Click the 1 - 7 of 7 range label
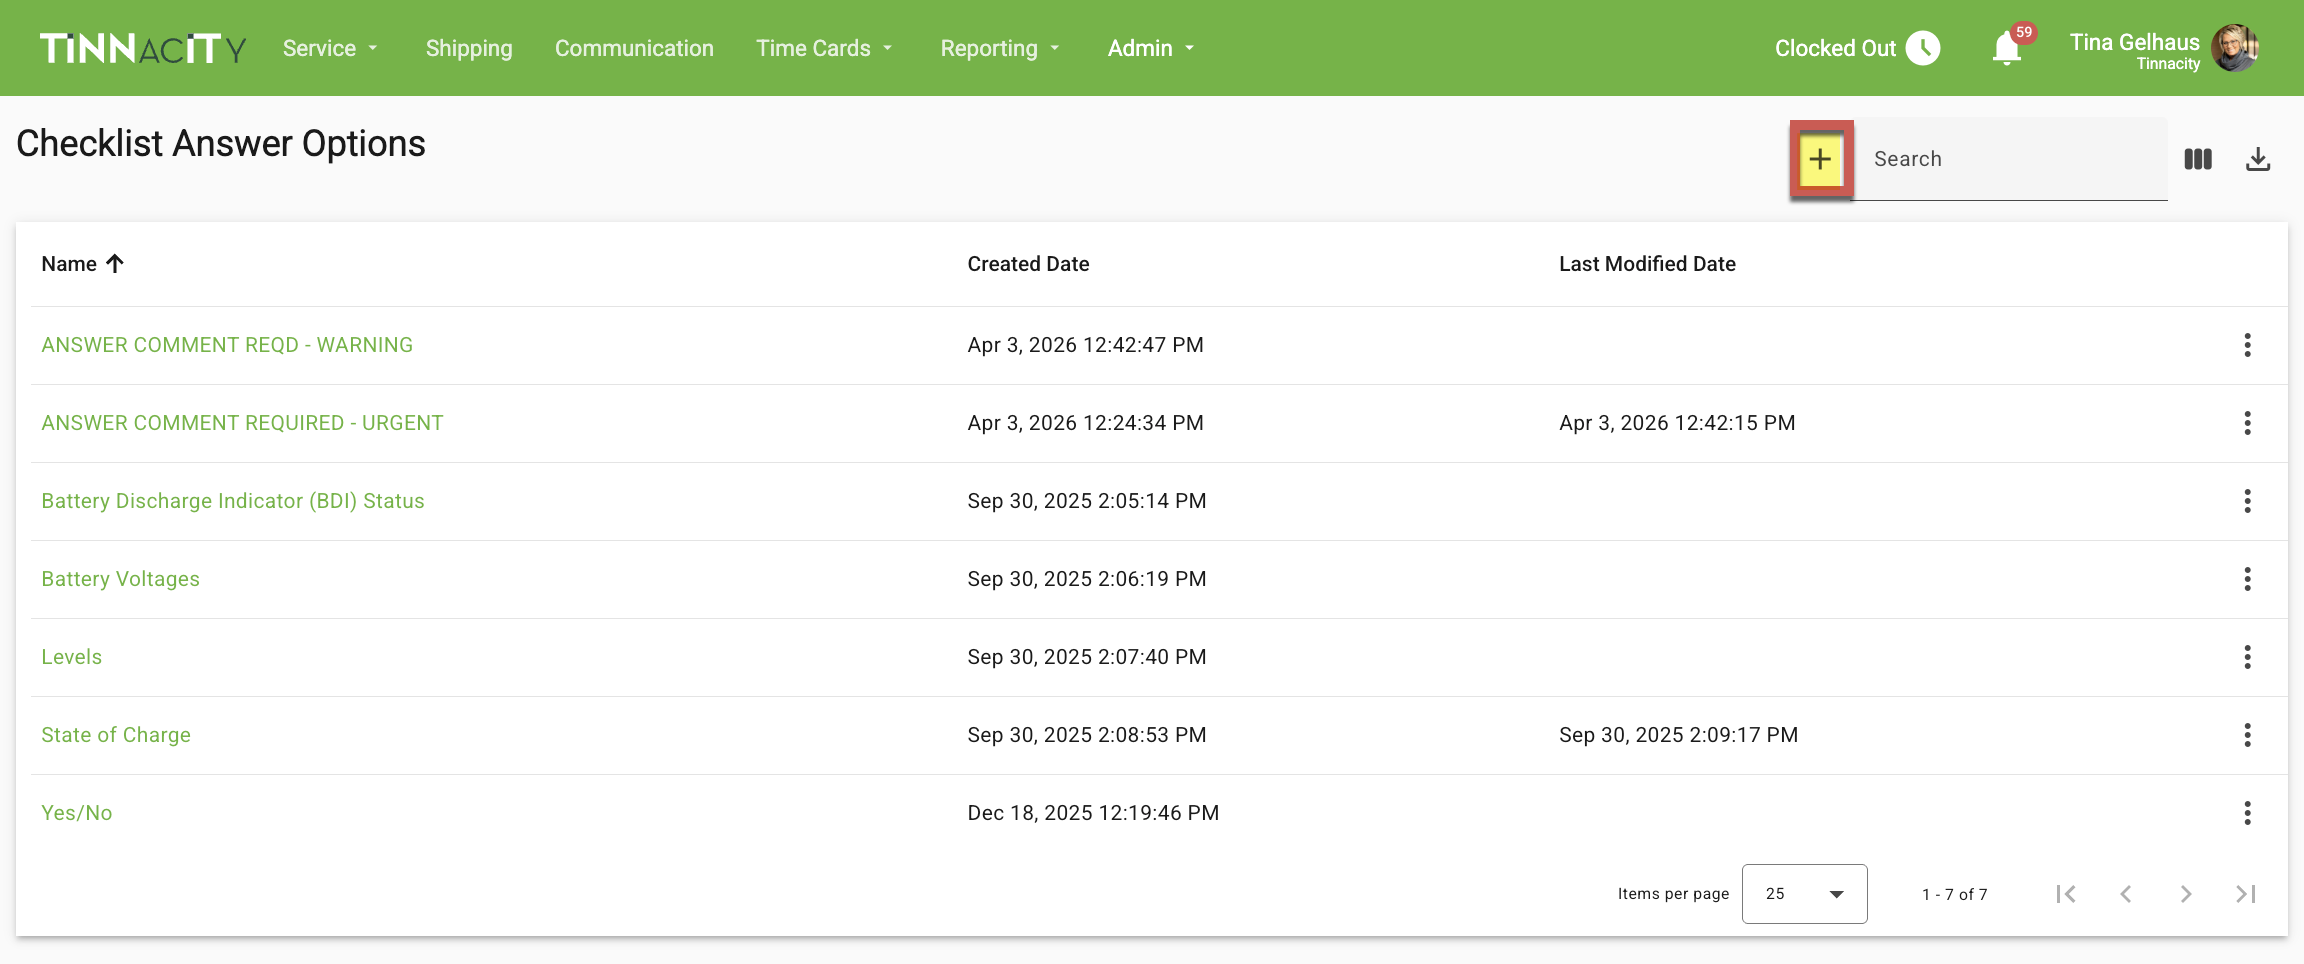Viewport: 2304px width, 964px height. (x=1954, y=894)
